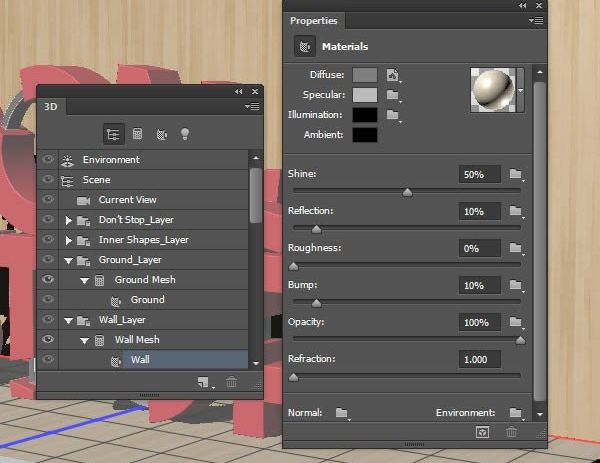
Task: Expand the Inner Shapes_Layer group
Action: click(x=68, y=240)
